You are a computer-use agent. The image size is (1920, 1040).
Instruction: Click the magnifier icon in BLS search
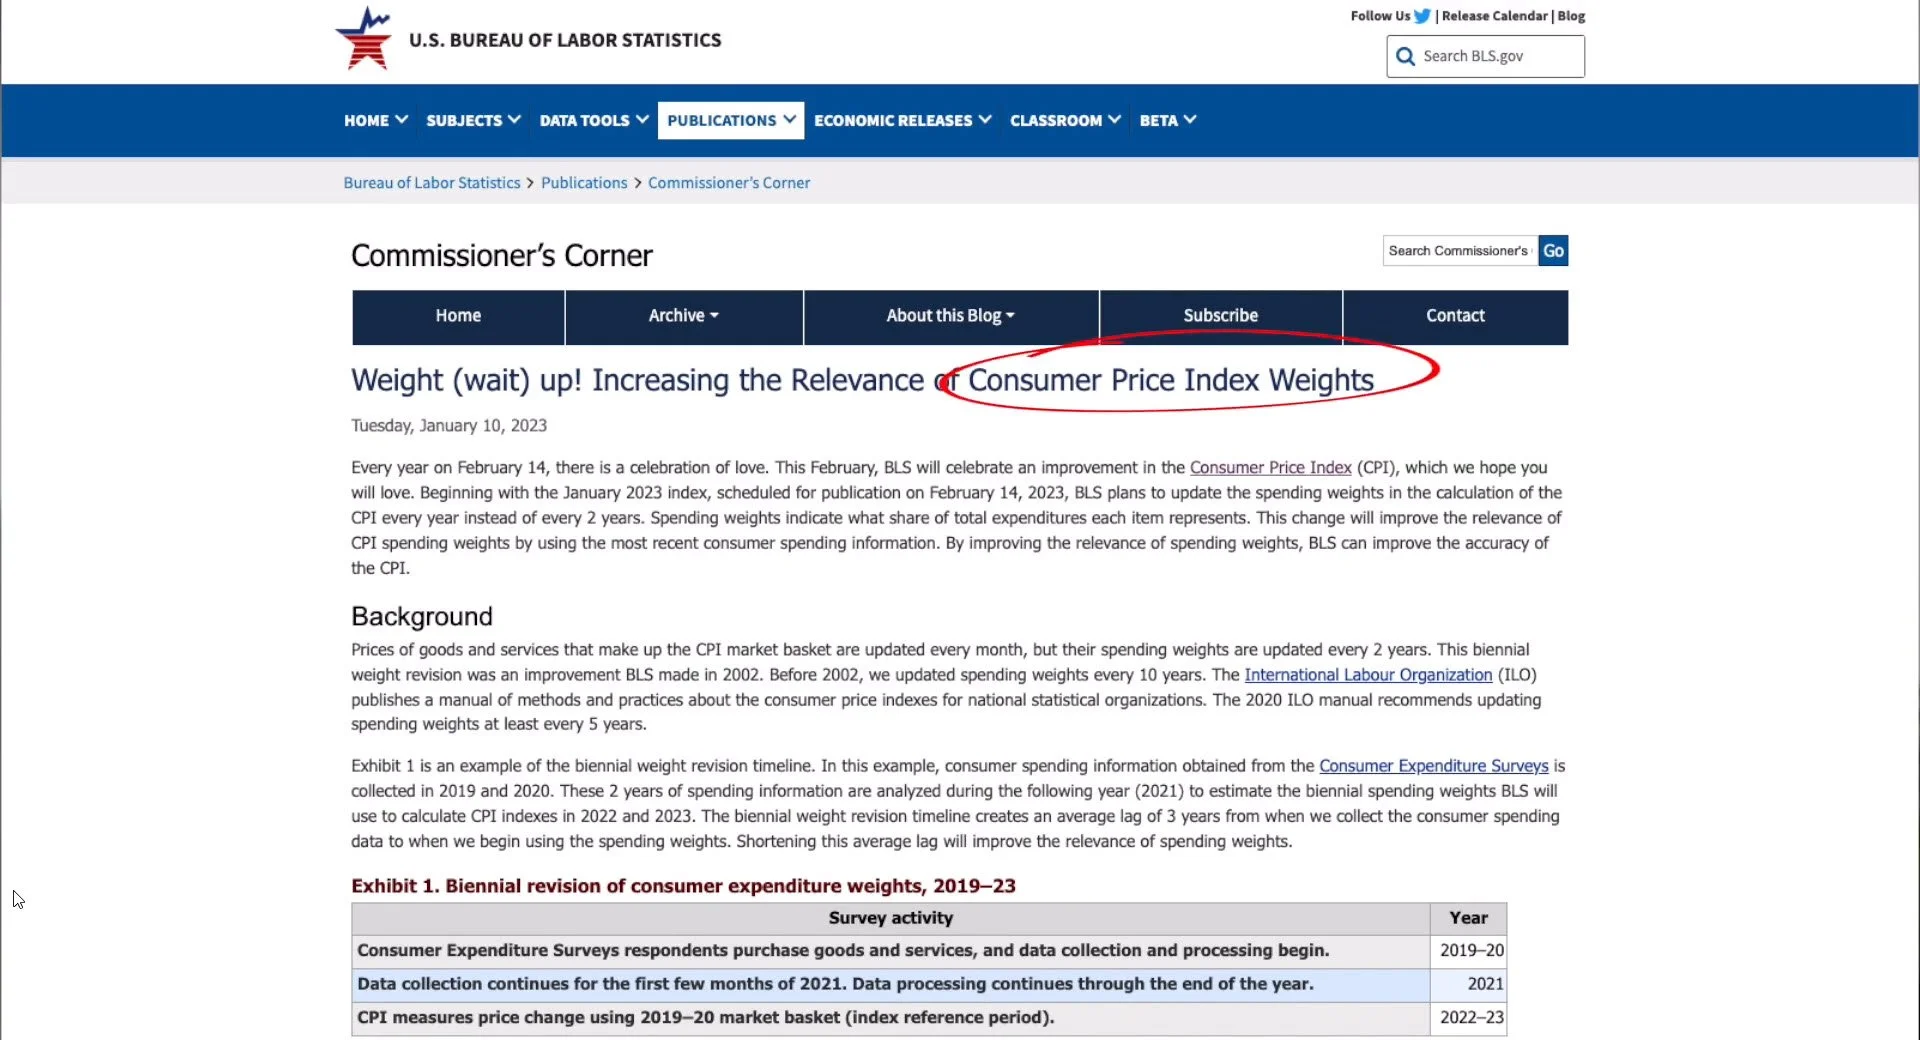(1405, 56)
